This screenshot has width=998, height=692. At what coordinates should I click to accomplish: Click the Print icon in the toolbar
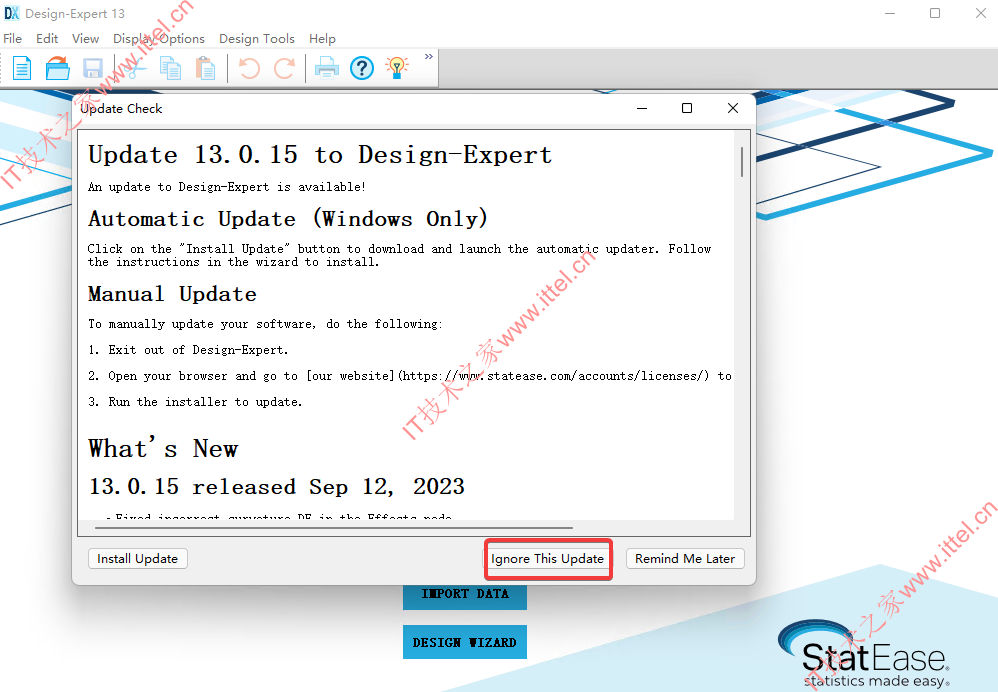coord(327,68)
